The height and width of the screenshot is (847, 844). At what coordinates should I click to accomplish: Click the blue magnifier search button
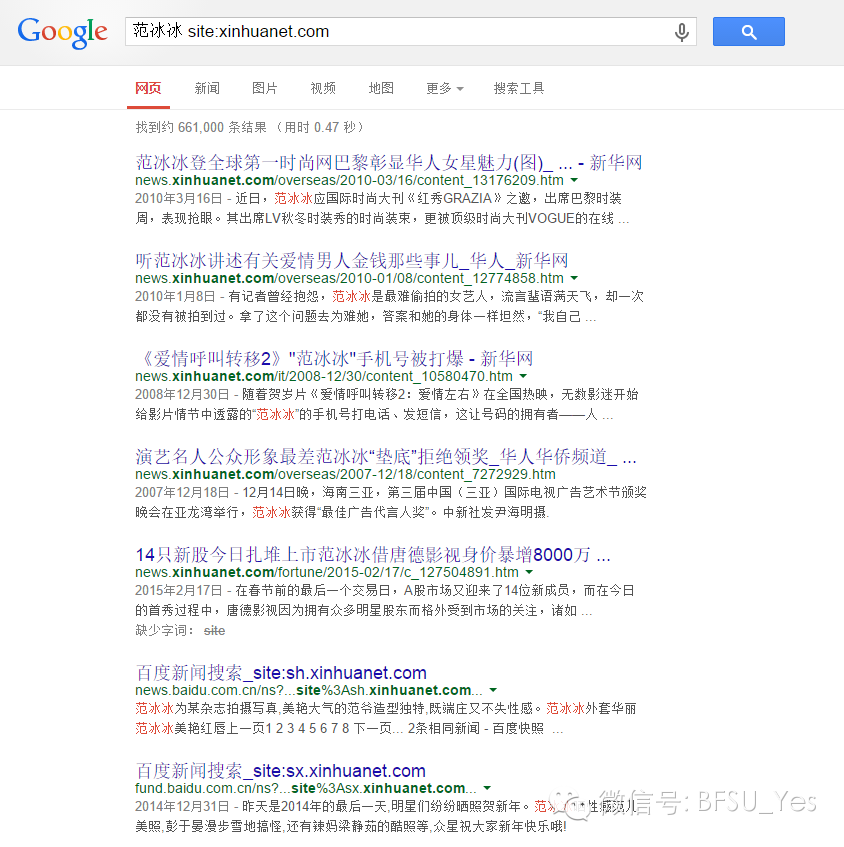(x=748, y=31)
